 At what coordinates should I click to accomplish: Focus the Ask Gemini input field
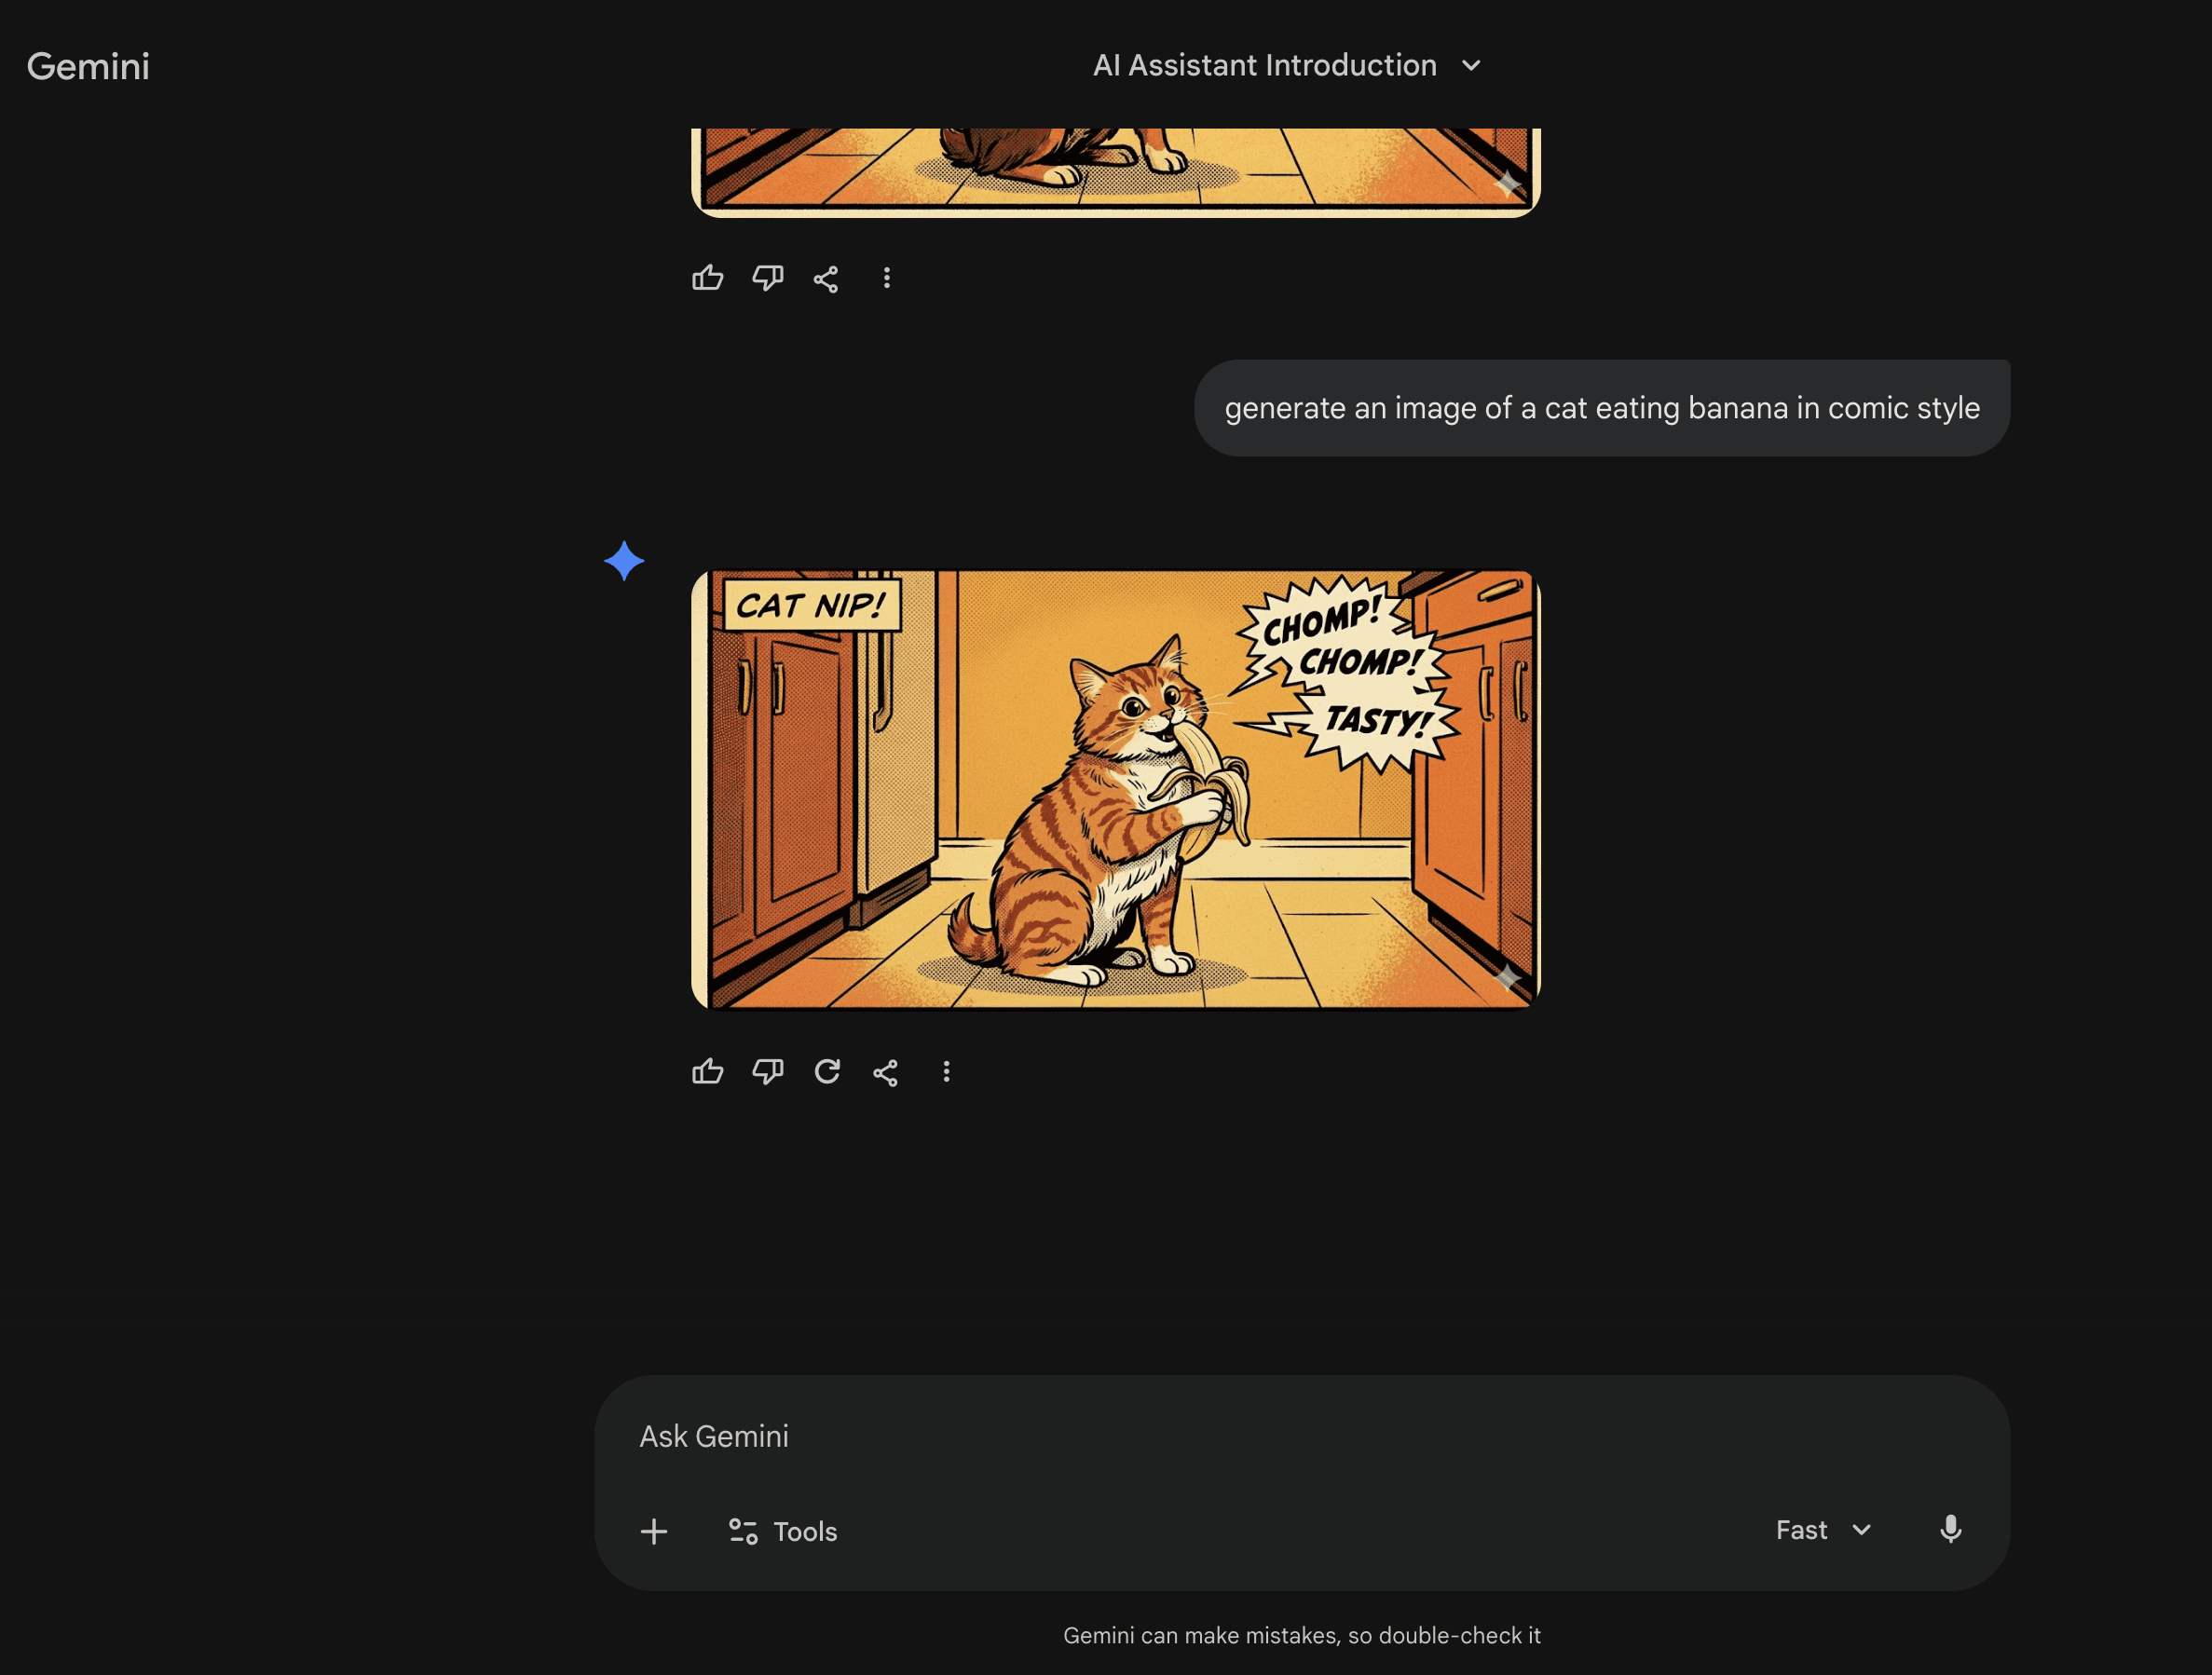[x=1200, y=1436]
